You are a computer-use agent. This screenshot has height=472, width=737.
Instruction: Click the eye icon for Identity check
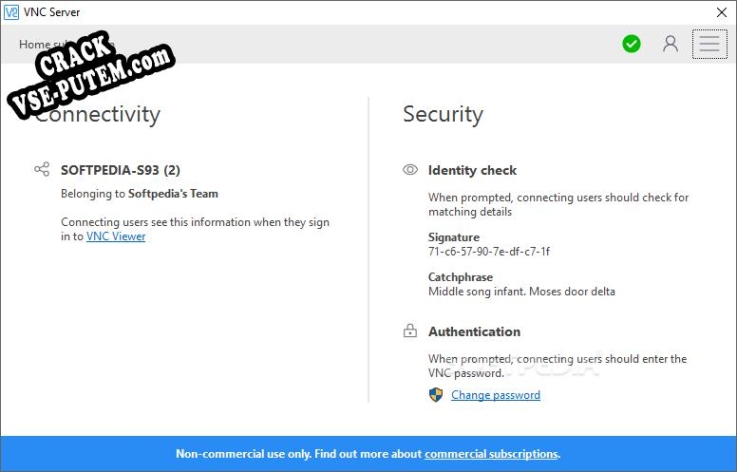410,170
